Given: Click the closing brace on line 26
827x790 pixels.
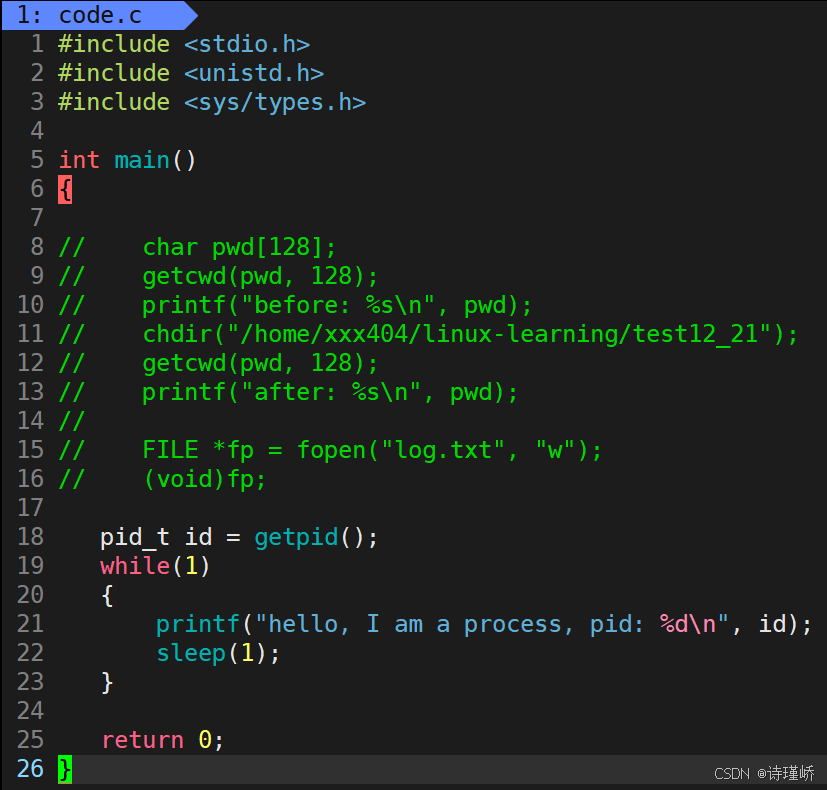Looking at the screenshot, I should [x=65, y=769].
